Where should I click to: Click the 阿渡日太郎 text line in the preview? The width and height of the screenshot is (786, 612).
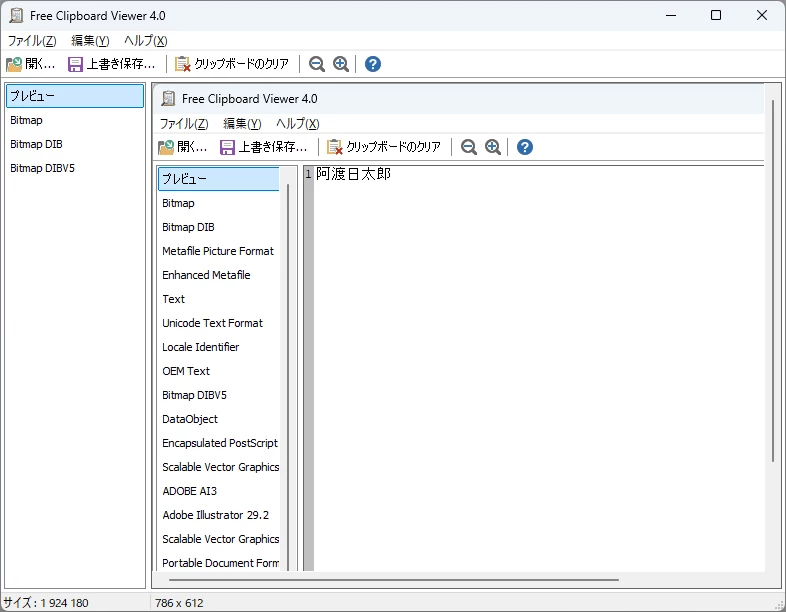click(x=353, y=174)
